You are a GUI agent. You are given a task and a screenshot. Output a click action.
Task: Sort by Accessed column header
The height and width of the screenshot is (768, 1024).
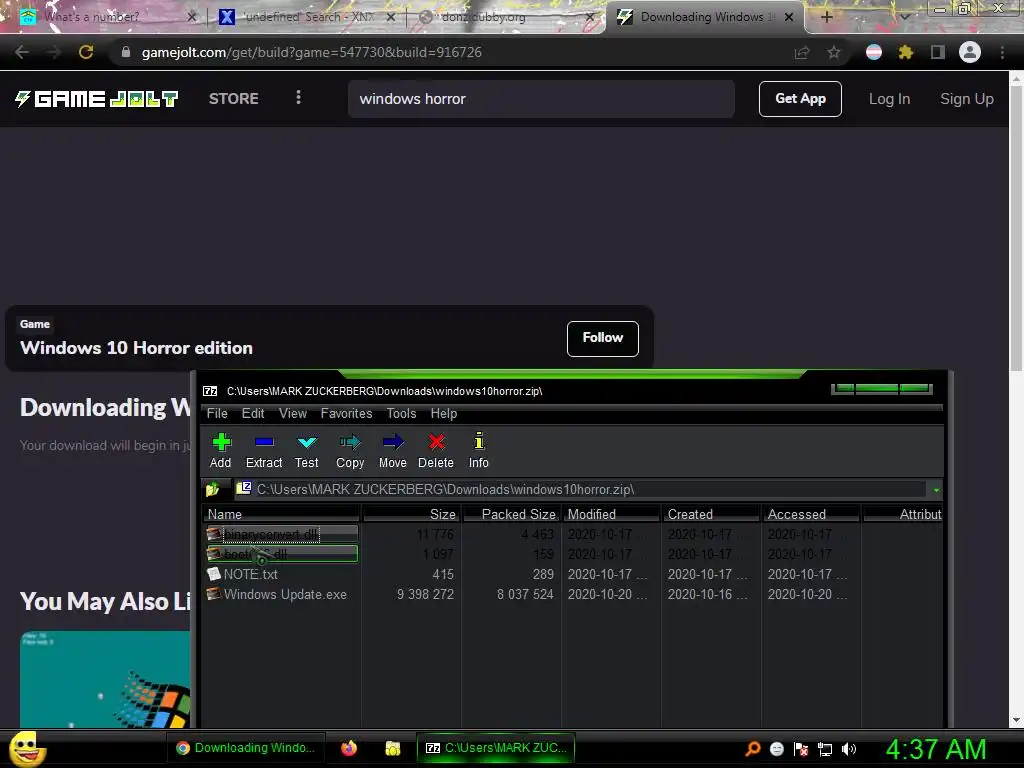(x=811, y=514)
